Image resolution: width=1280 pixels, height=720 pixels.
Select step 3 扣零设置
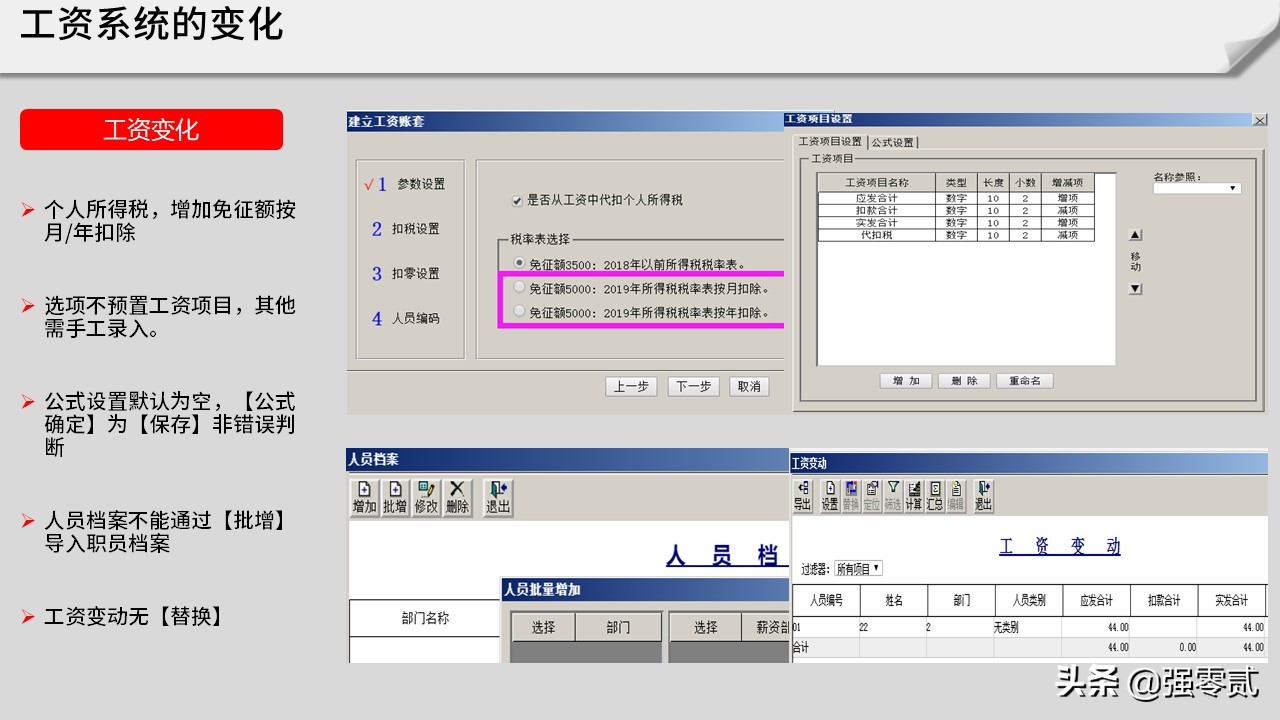pos(406,273)
